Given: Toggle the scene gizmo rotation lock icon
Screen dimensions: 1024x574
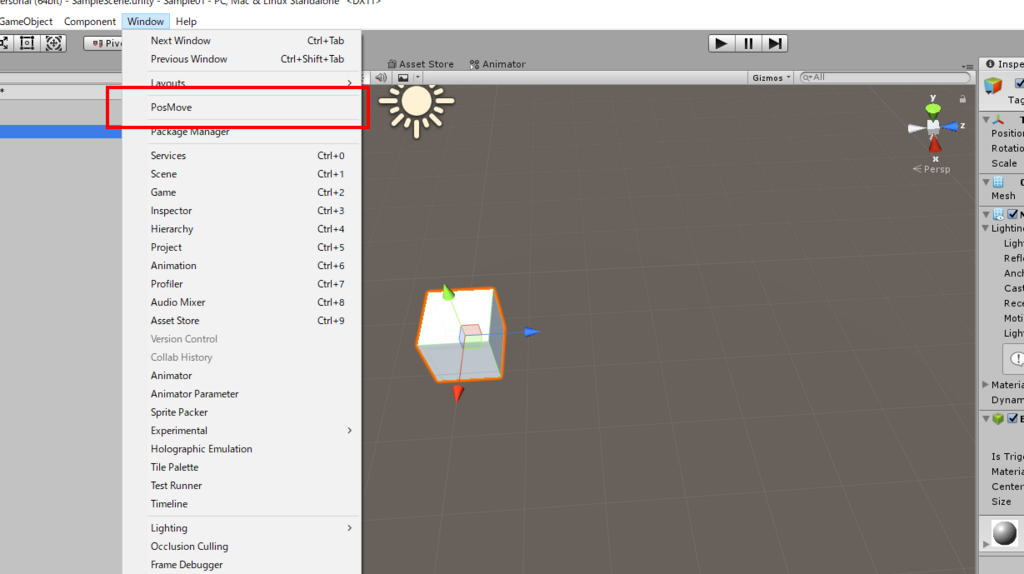Looking at the screenshot, I should coord(962,99).
